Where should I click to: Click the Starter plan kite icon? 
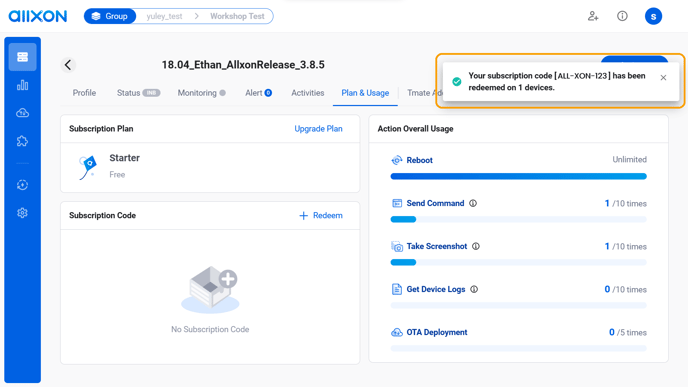point(88,167)
